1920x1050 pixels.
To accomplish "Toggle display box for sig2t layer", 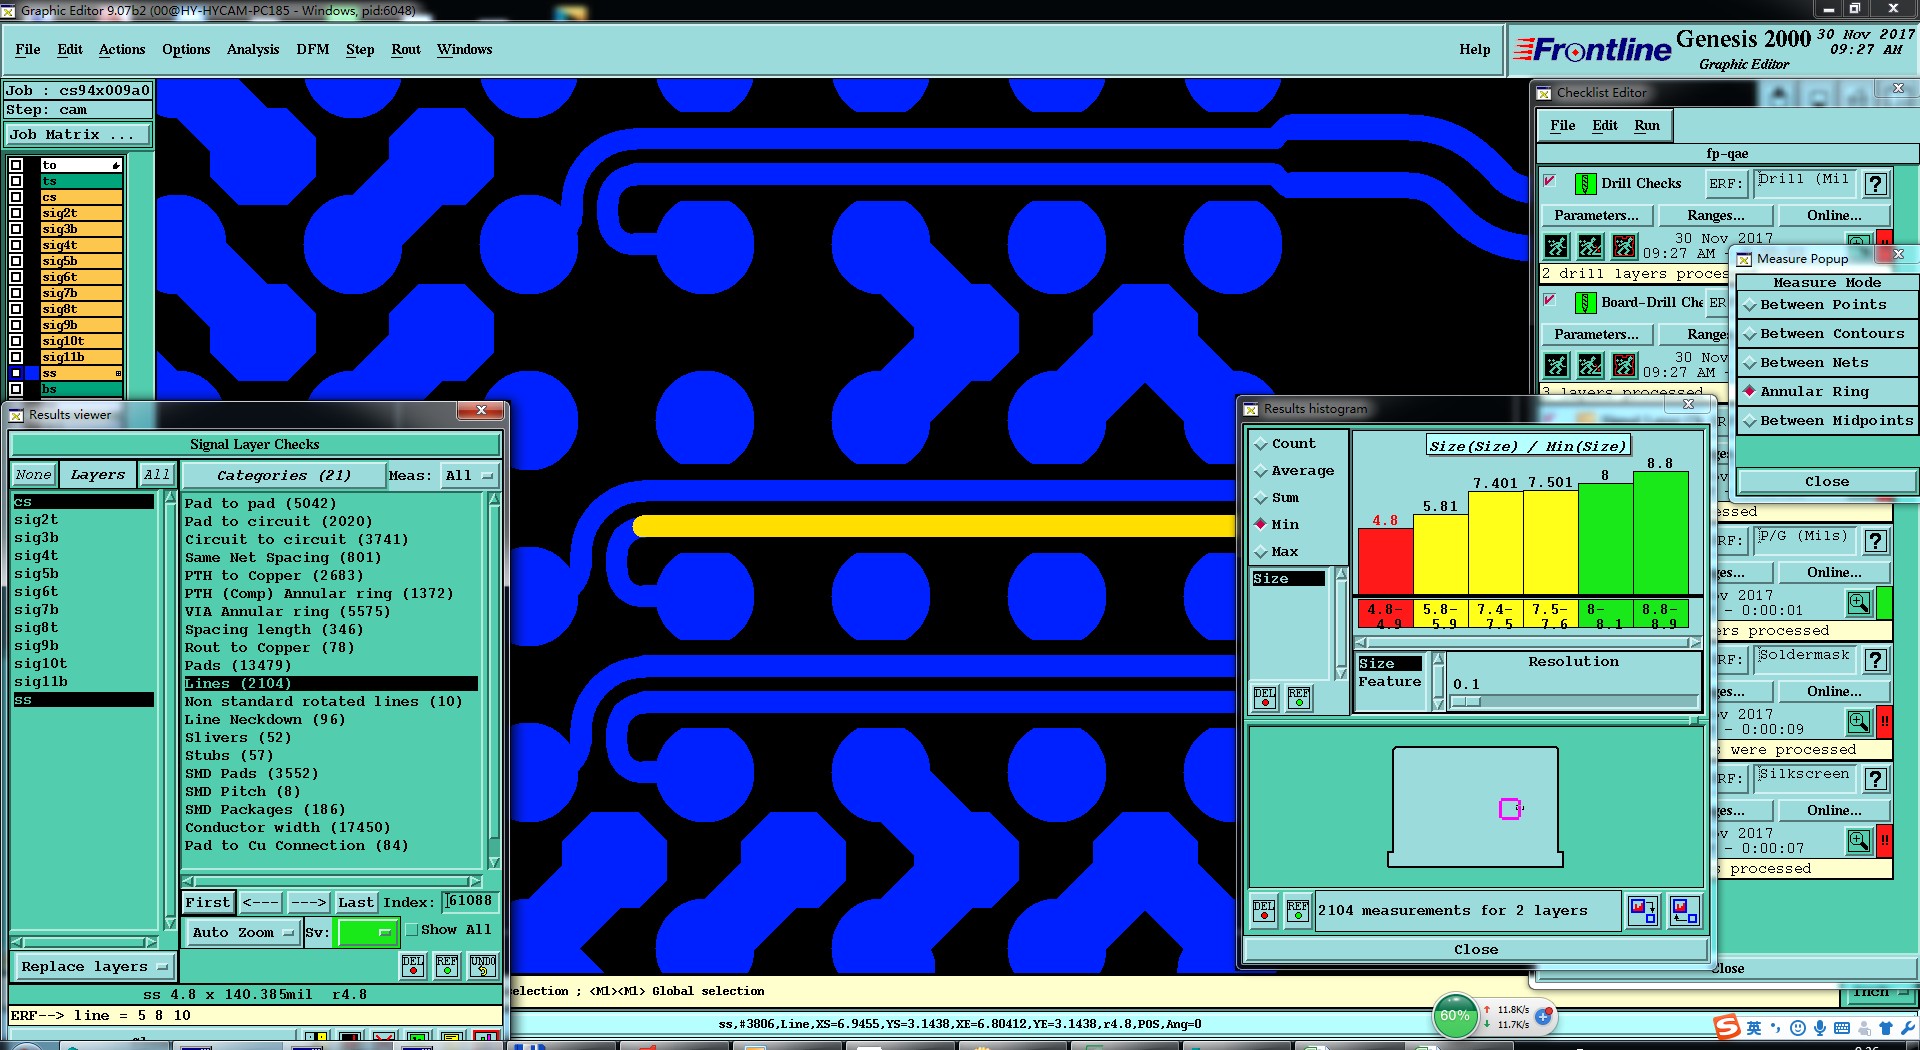I will (x=16, y=213).
